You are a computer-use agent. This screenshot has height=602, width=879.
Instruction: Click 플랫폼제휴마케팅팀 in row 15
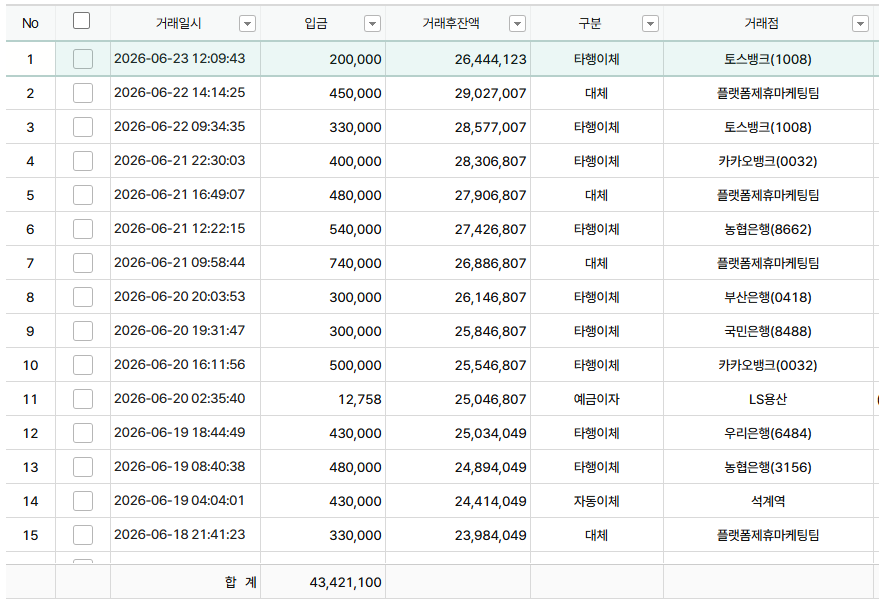tap(767, 535)
